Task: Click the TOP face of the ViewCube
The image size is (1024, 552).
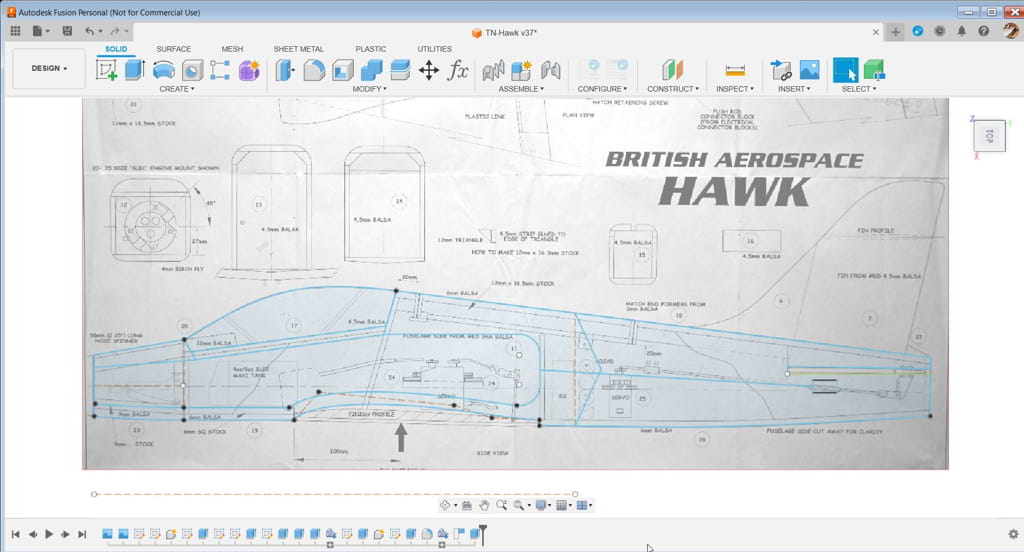Action: [x=989, y=136]
